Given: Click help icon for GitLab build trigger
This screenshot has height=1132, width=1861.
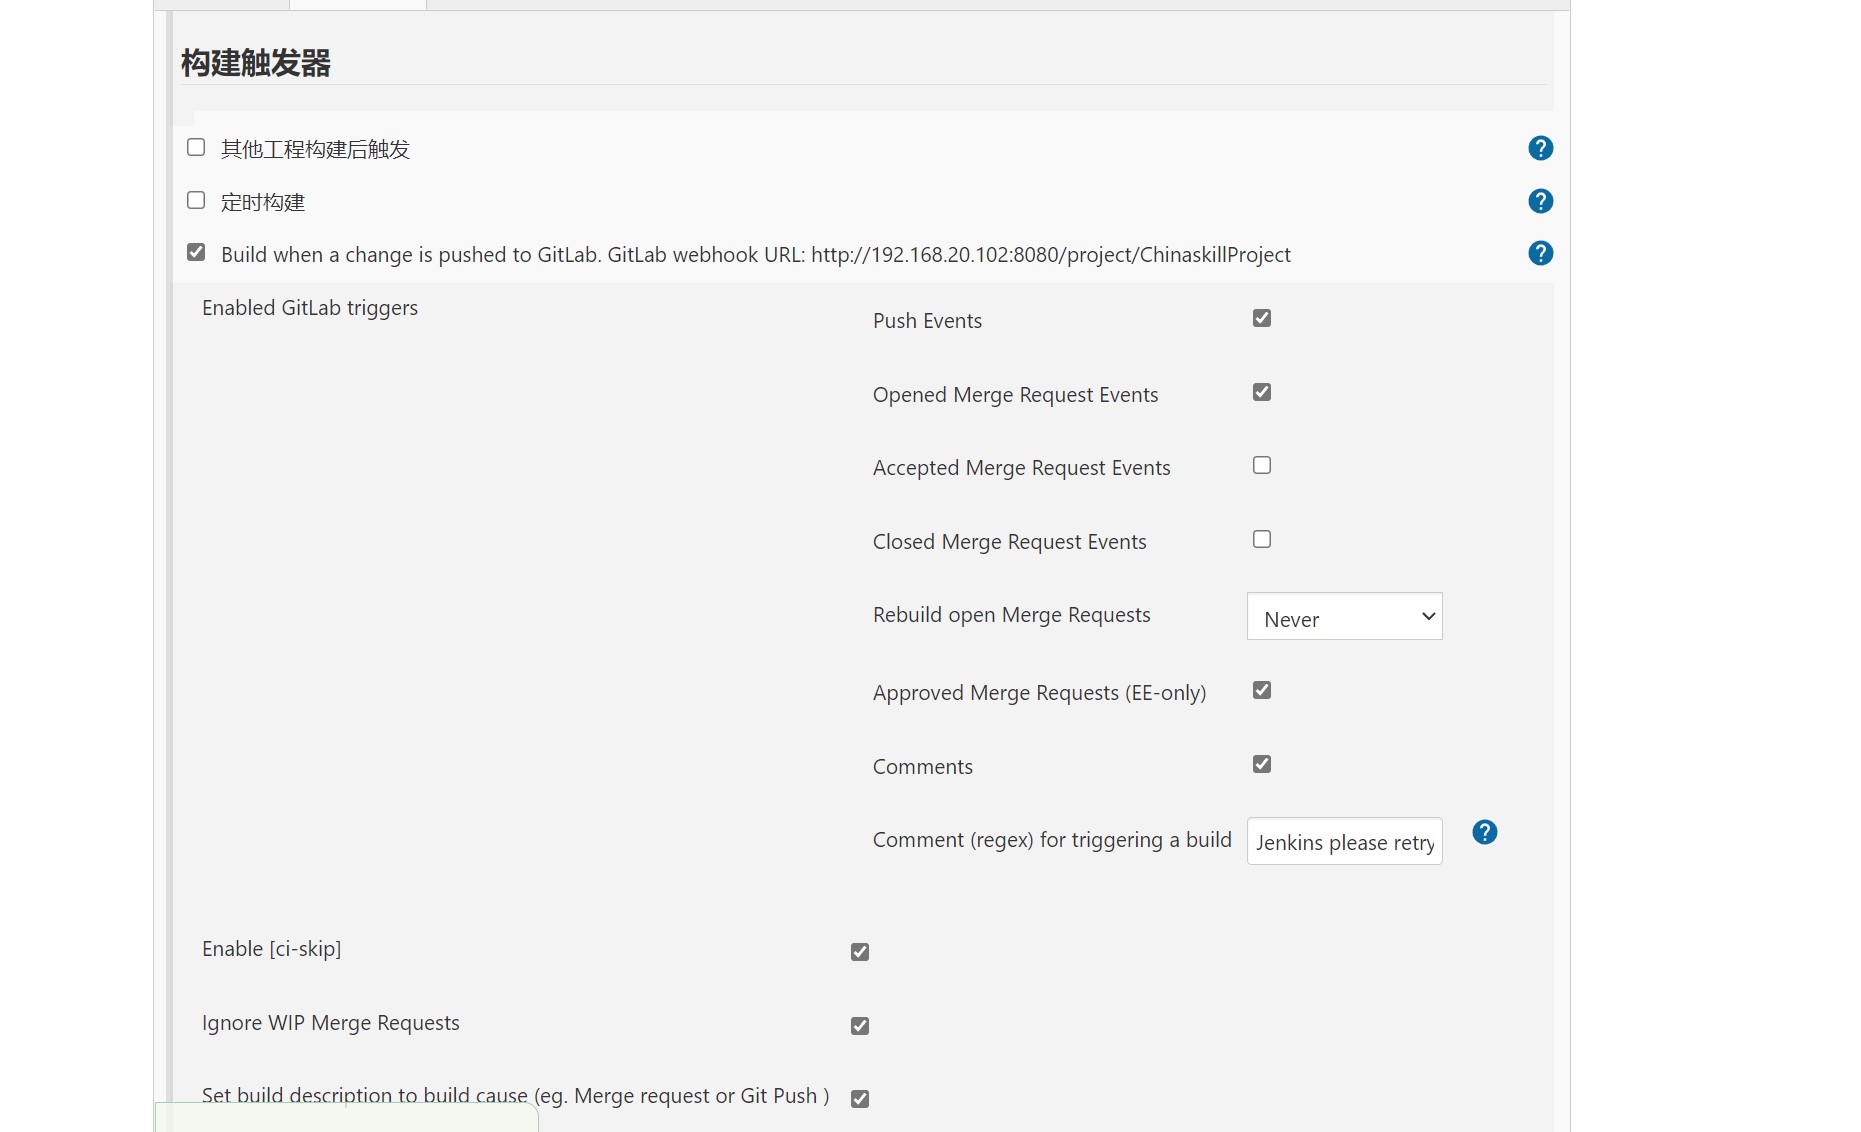Looking at the screenshot, I should click(x=1540, y=253).
